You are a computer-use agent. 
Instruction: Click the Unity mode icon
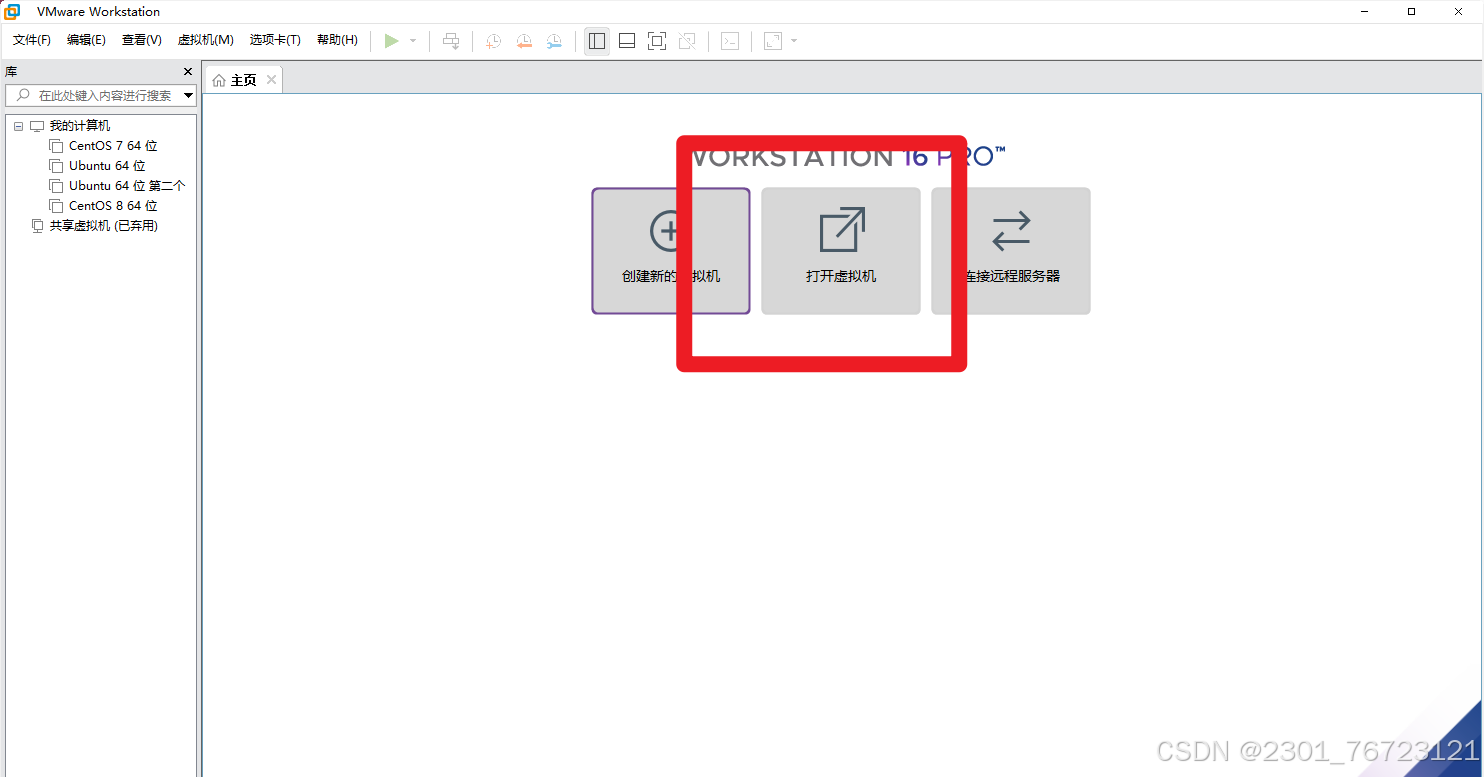687,41
